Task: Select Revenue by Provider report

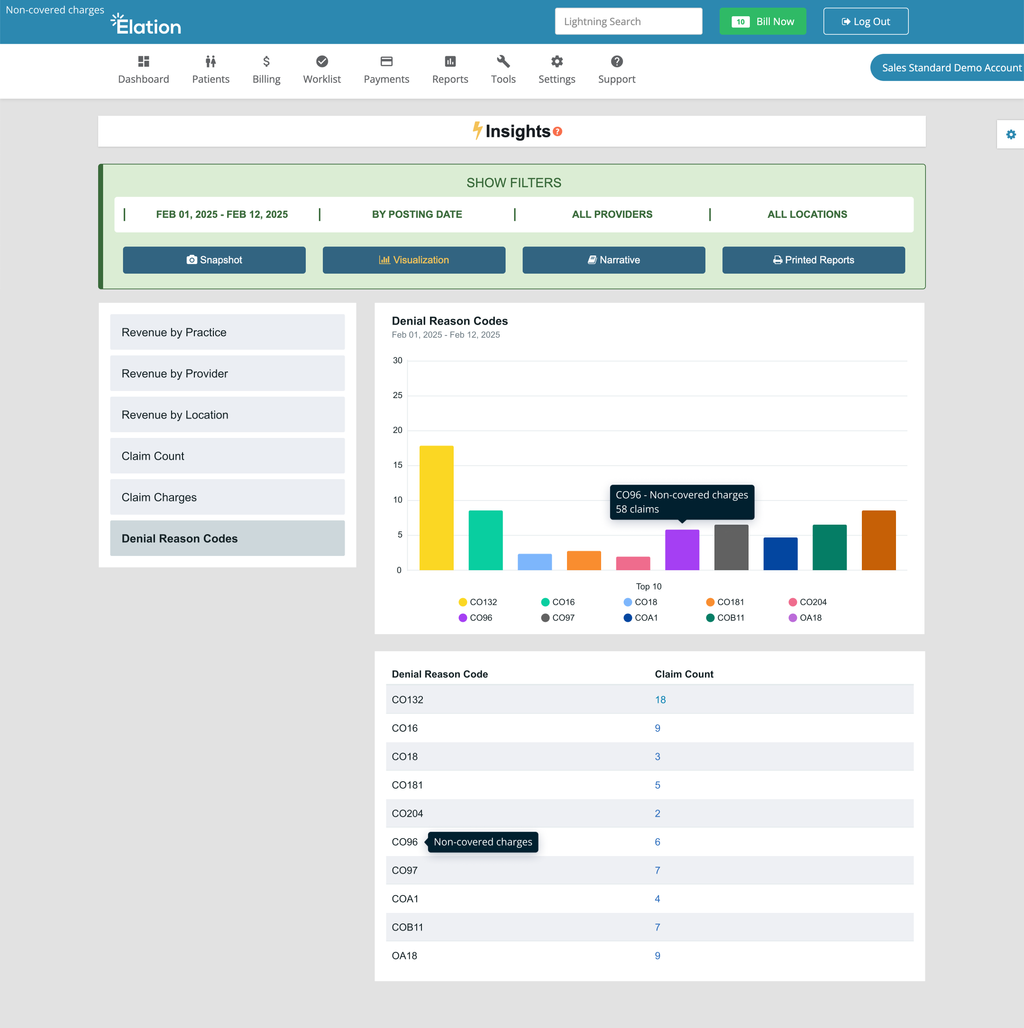Action: click(227, 374)
